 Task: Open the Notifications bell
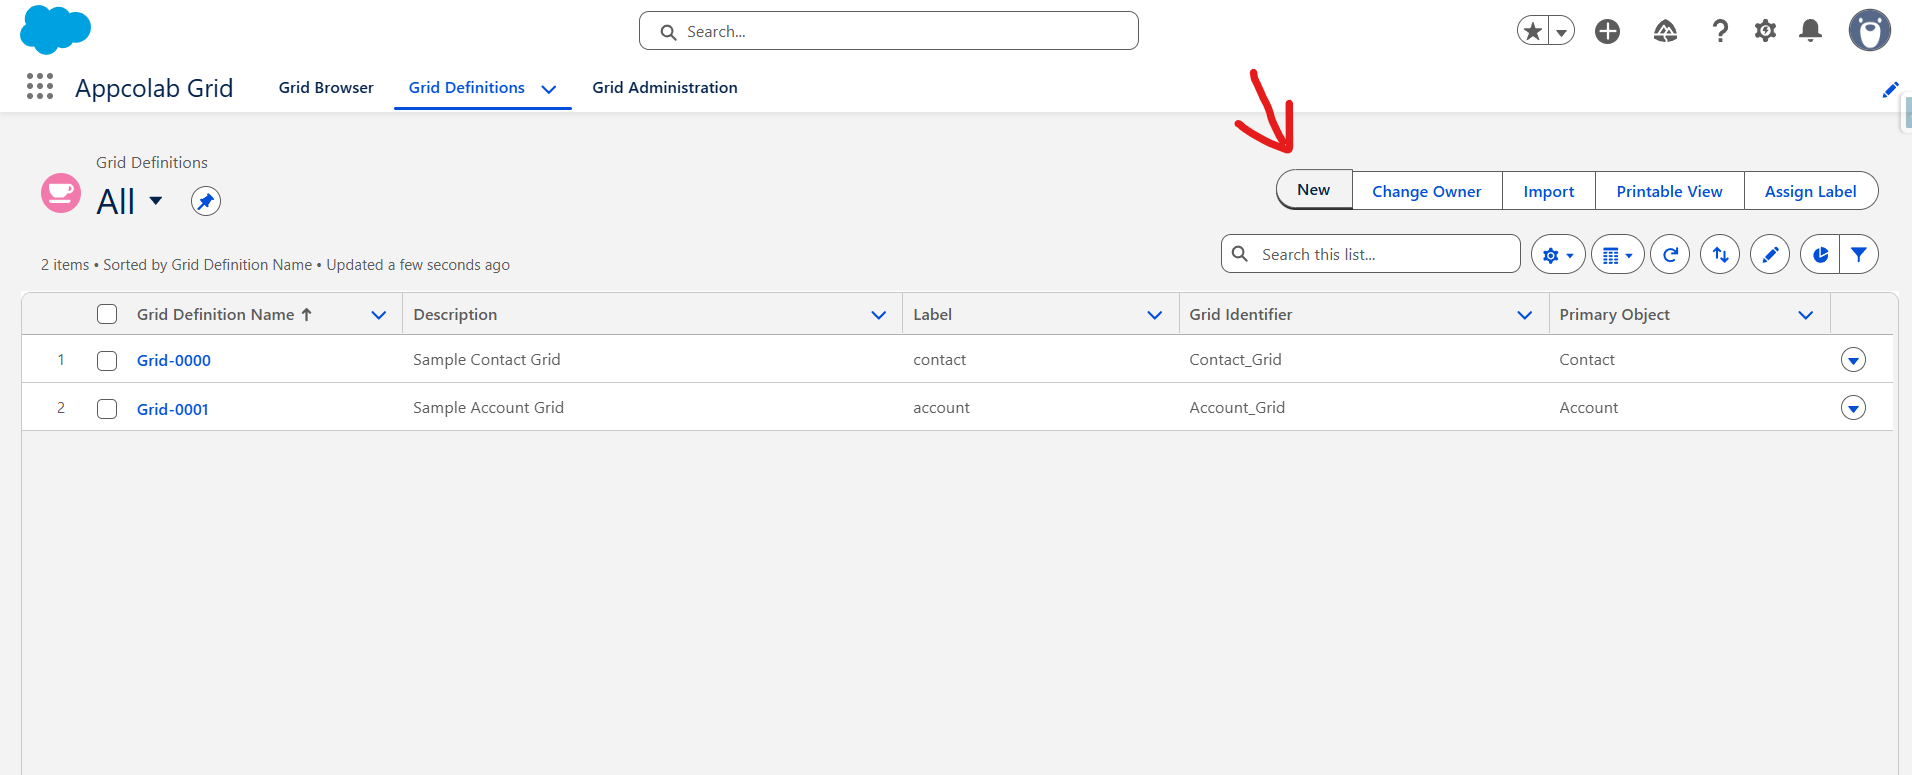point(1810,31)
